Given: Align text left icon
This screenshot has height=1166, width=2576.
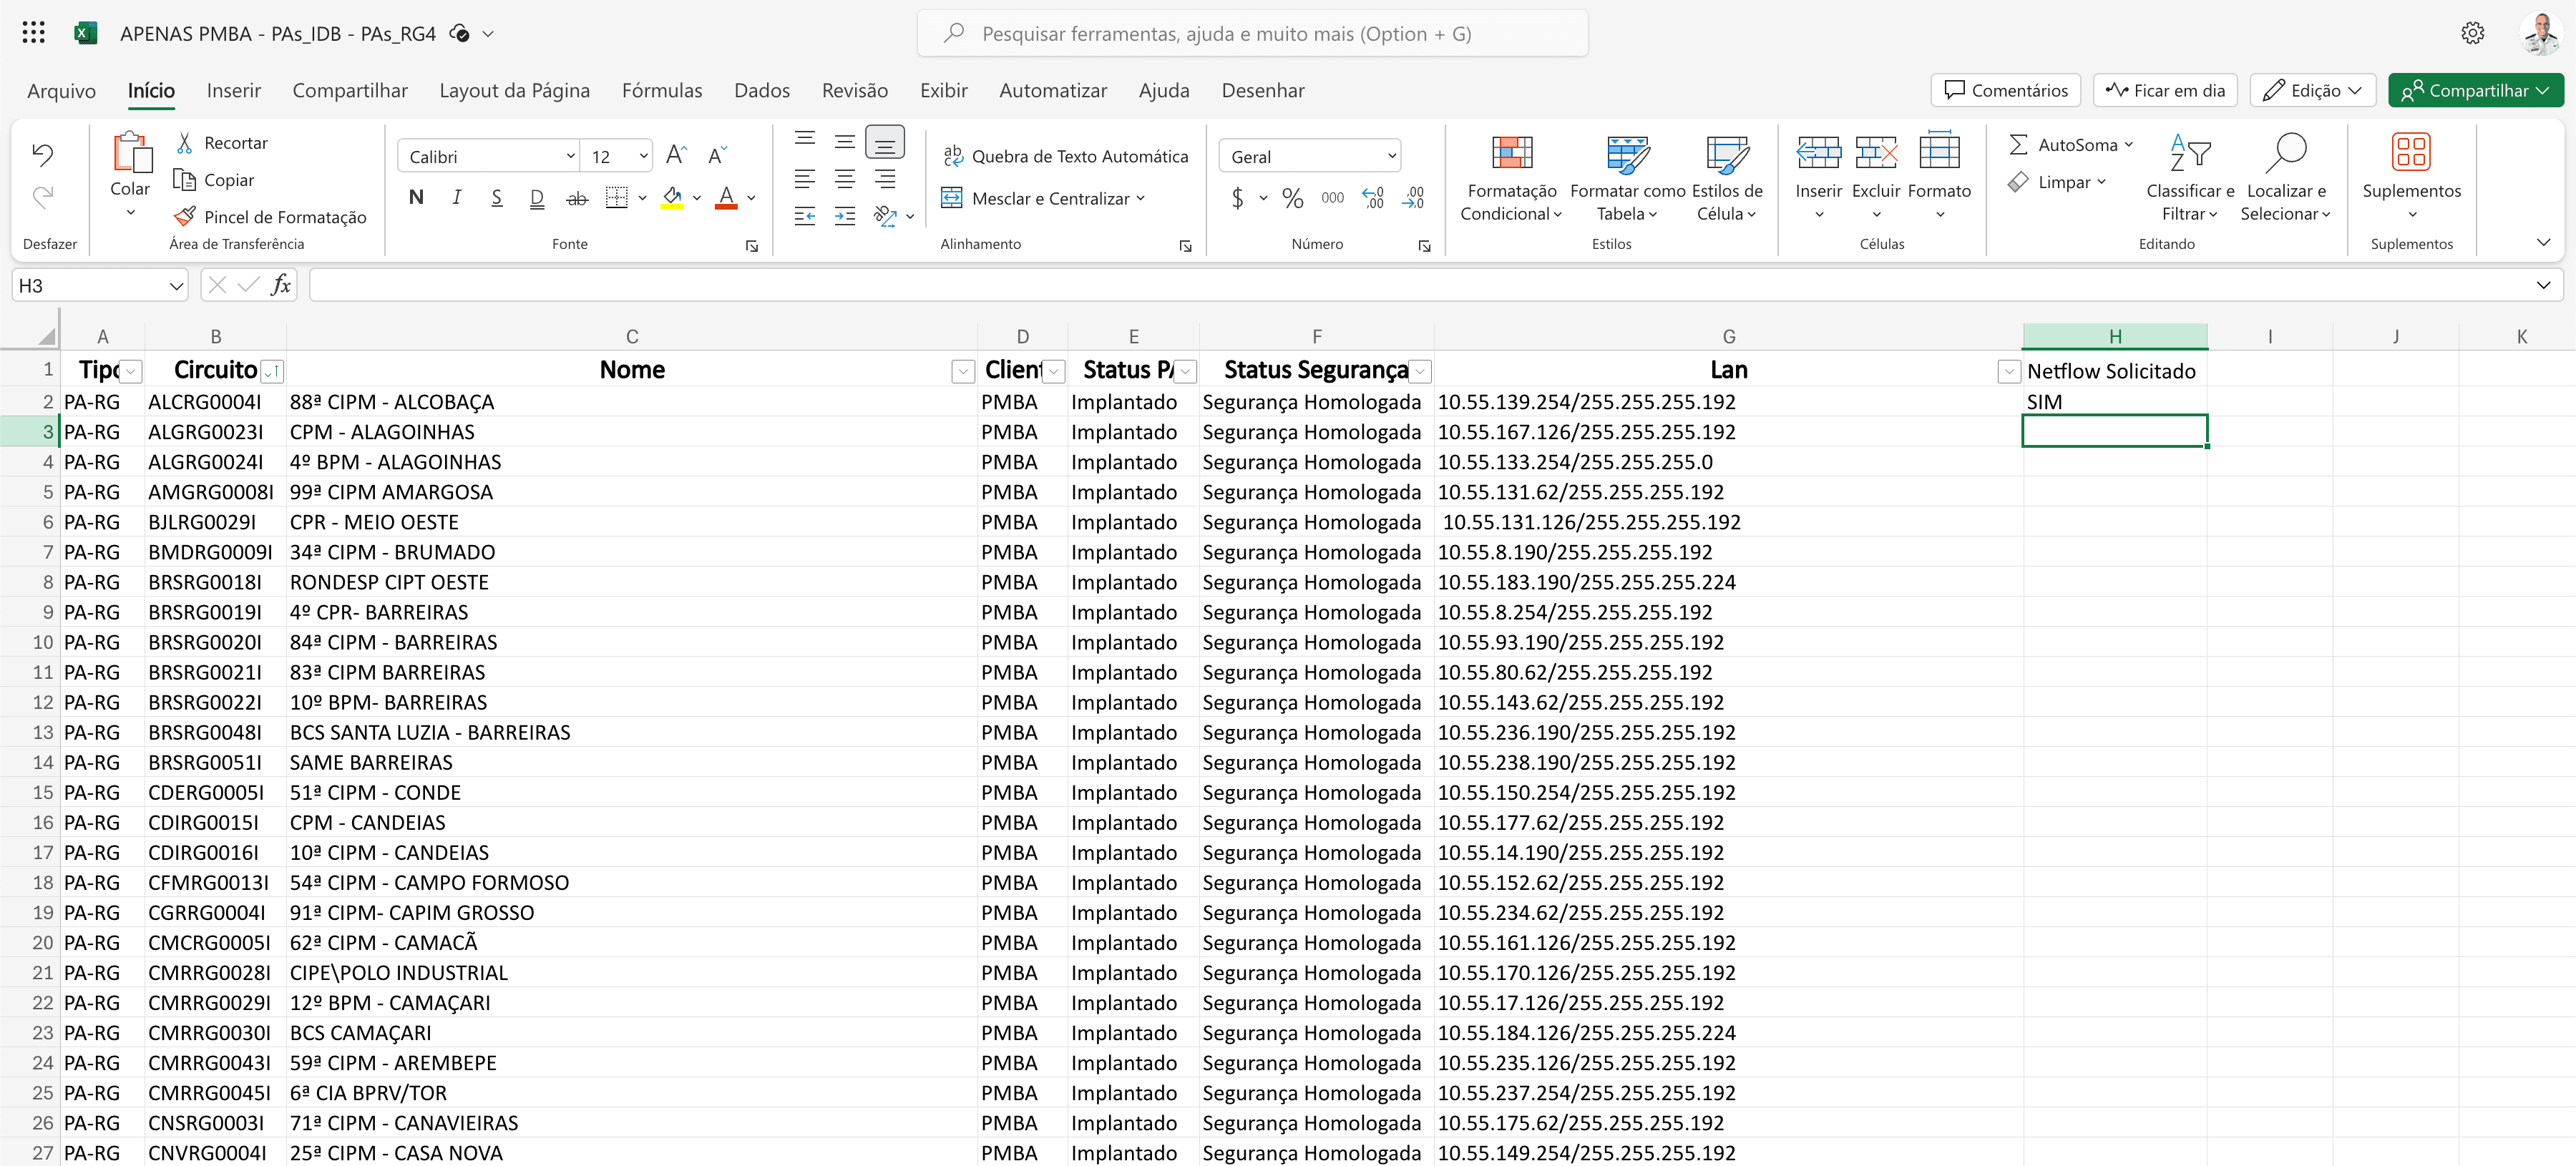Looking at the screenshot, I should pyautogui.click(x=805, y=179).
